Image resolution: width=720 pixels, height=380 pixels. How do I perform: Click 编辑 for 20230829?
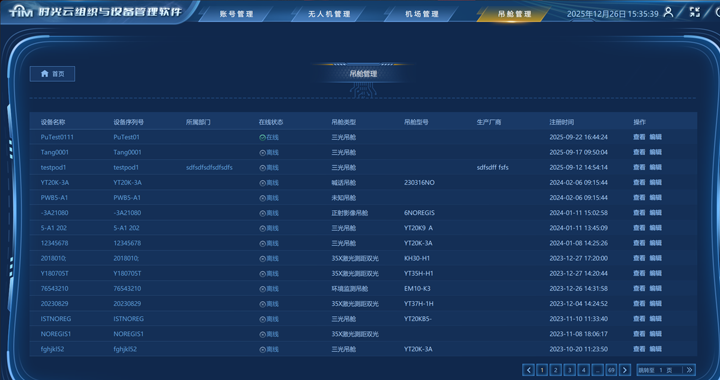[656, 304]
